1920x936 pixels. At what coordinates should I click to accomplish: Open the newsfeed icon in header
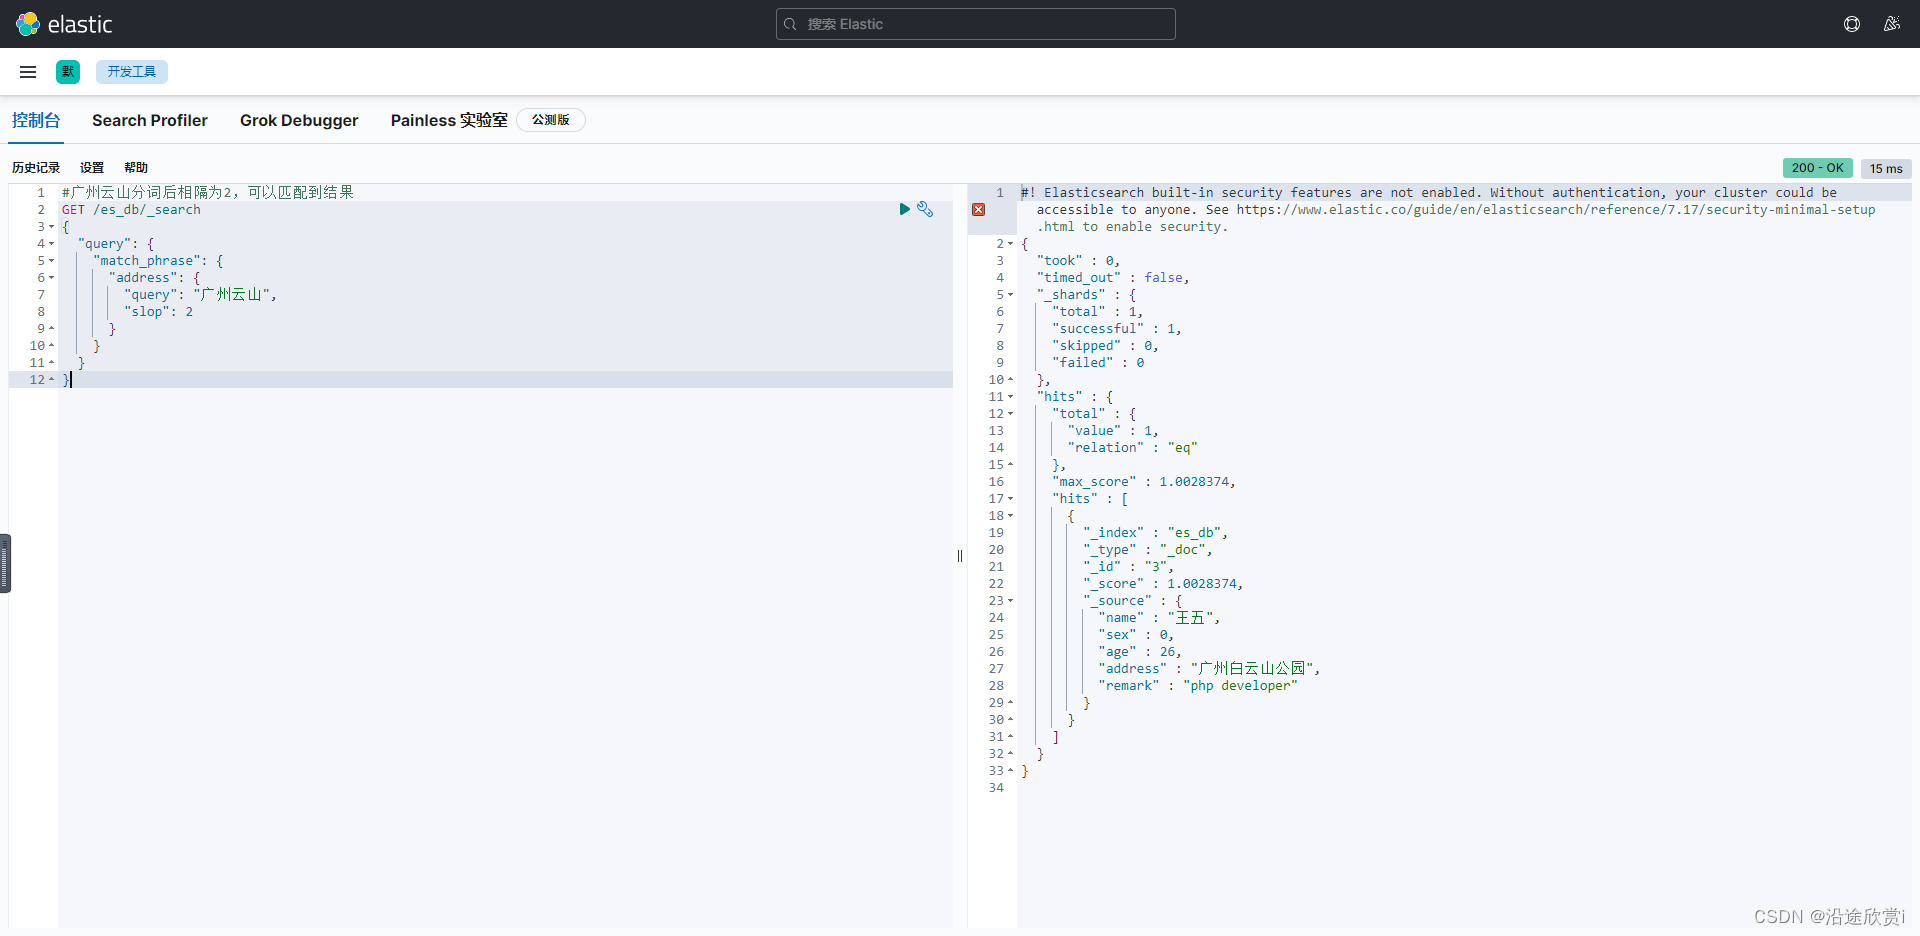[1892, 24]
